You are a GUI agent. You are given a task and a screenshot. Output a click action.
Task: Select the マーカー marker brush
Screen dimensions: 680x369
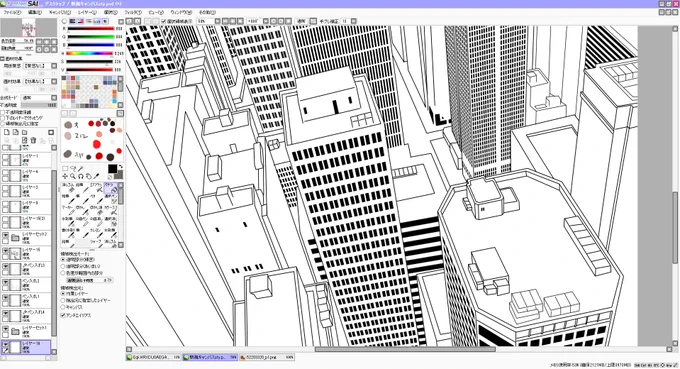click(68, 211)
